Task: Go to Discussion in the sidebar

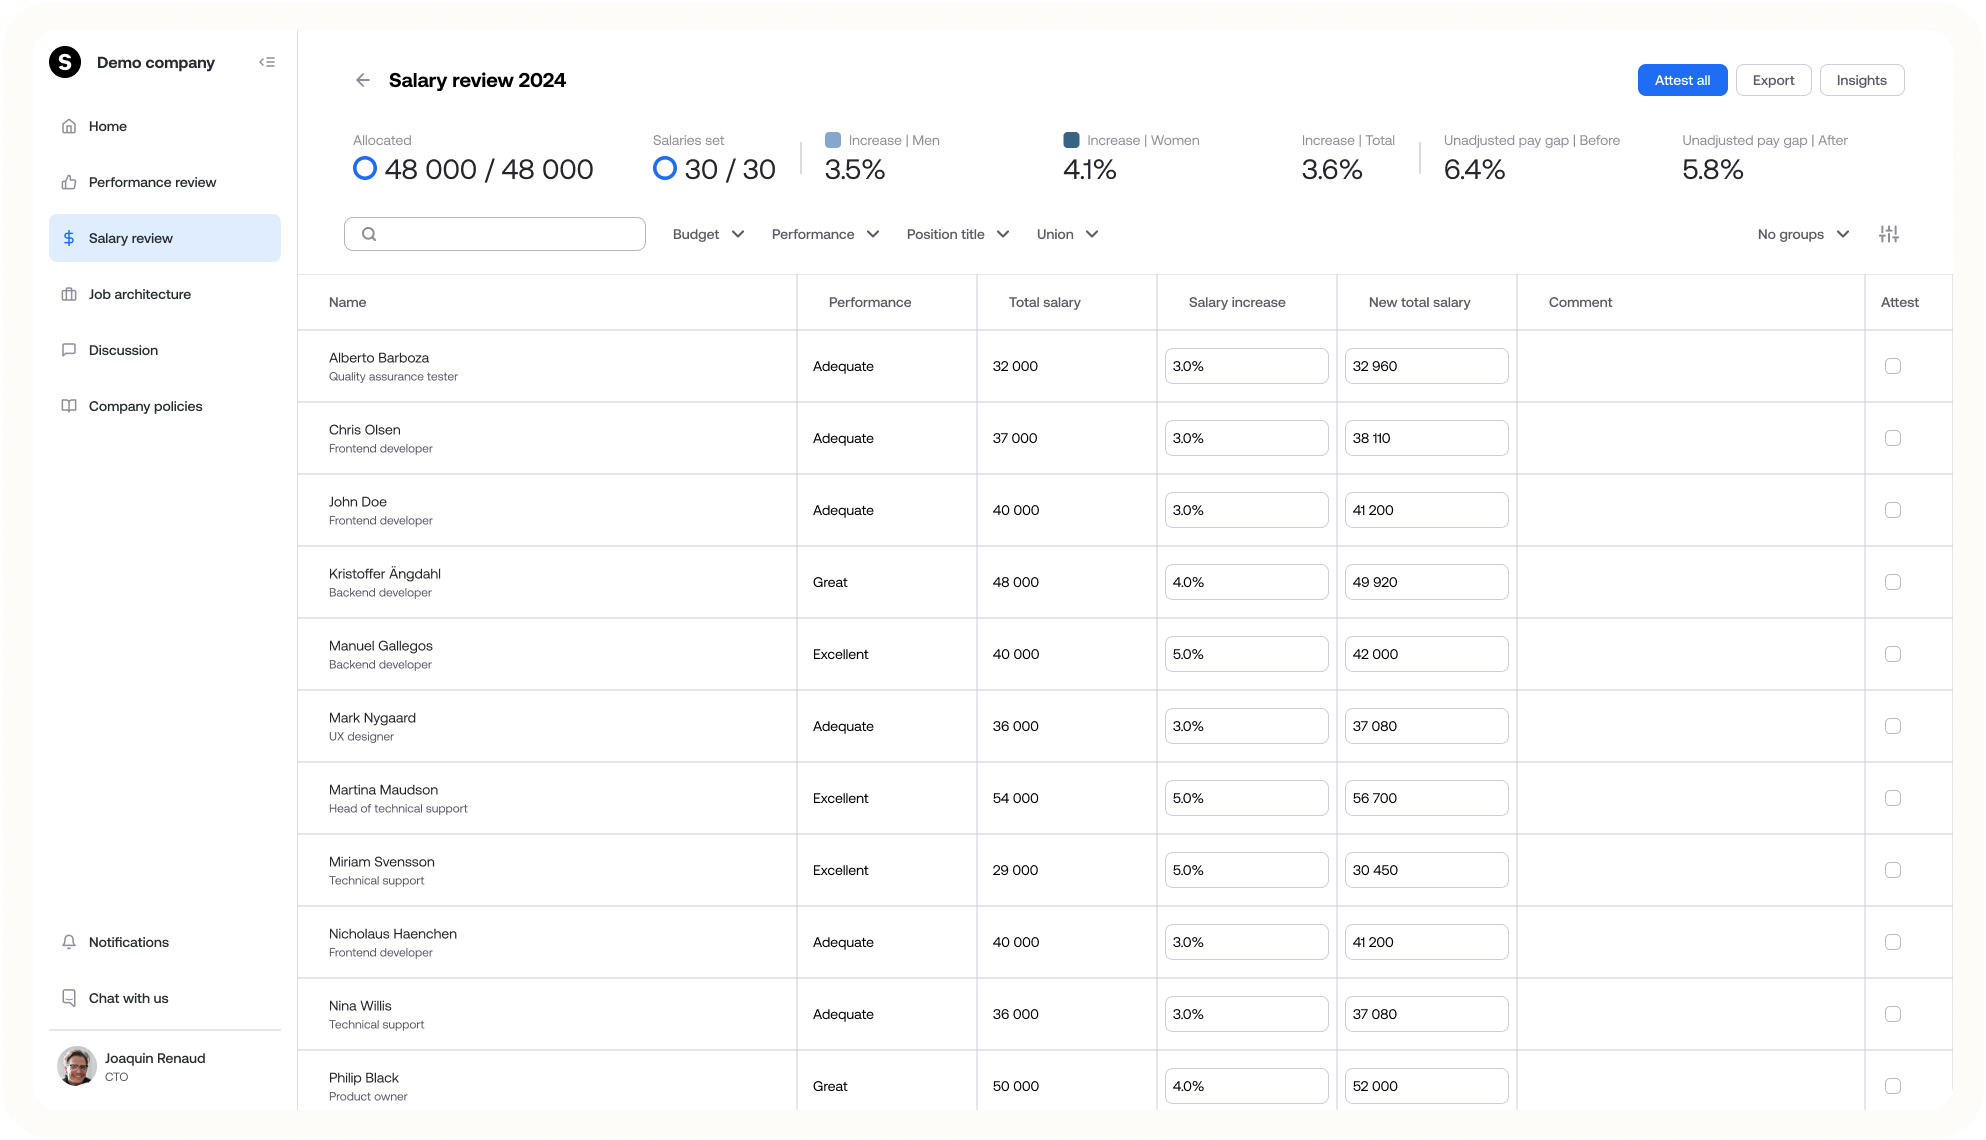Action: click(x=123, y=350)
